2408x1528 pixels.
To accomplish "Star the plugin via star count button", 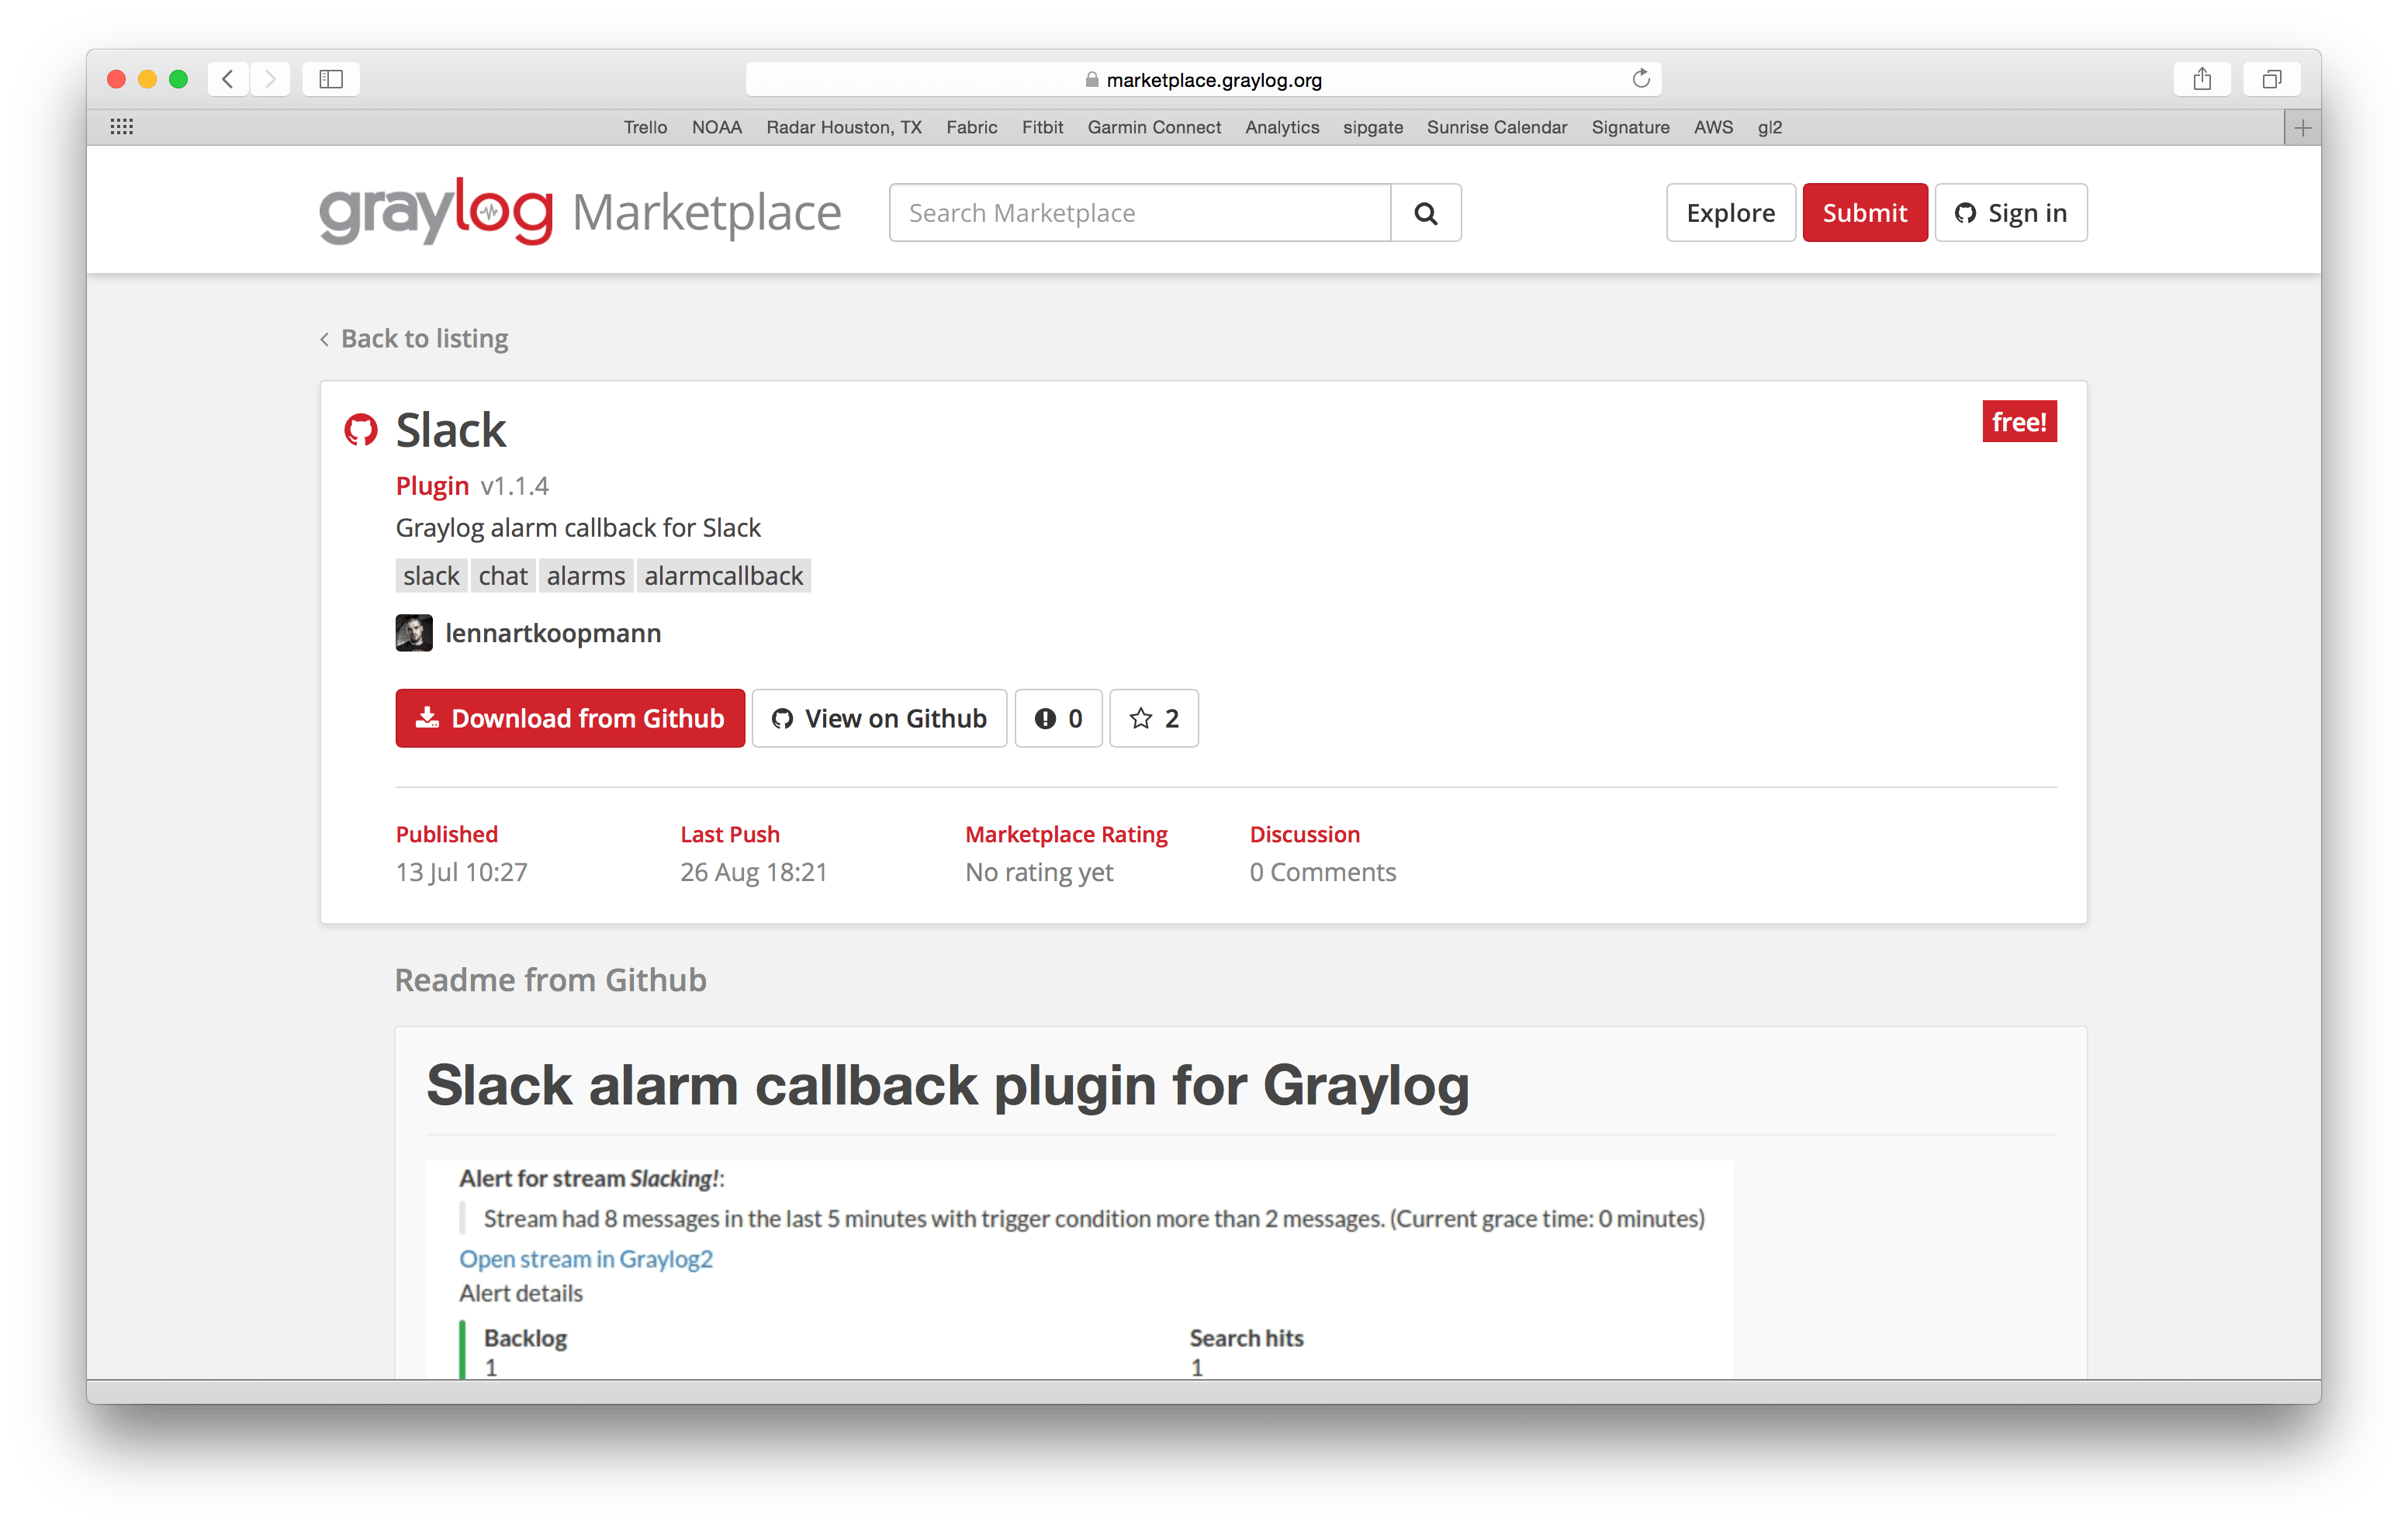I will pyautogui.click(x=1153, y=718).
